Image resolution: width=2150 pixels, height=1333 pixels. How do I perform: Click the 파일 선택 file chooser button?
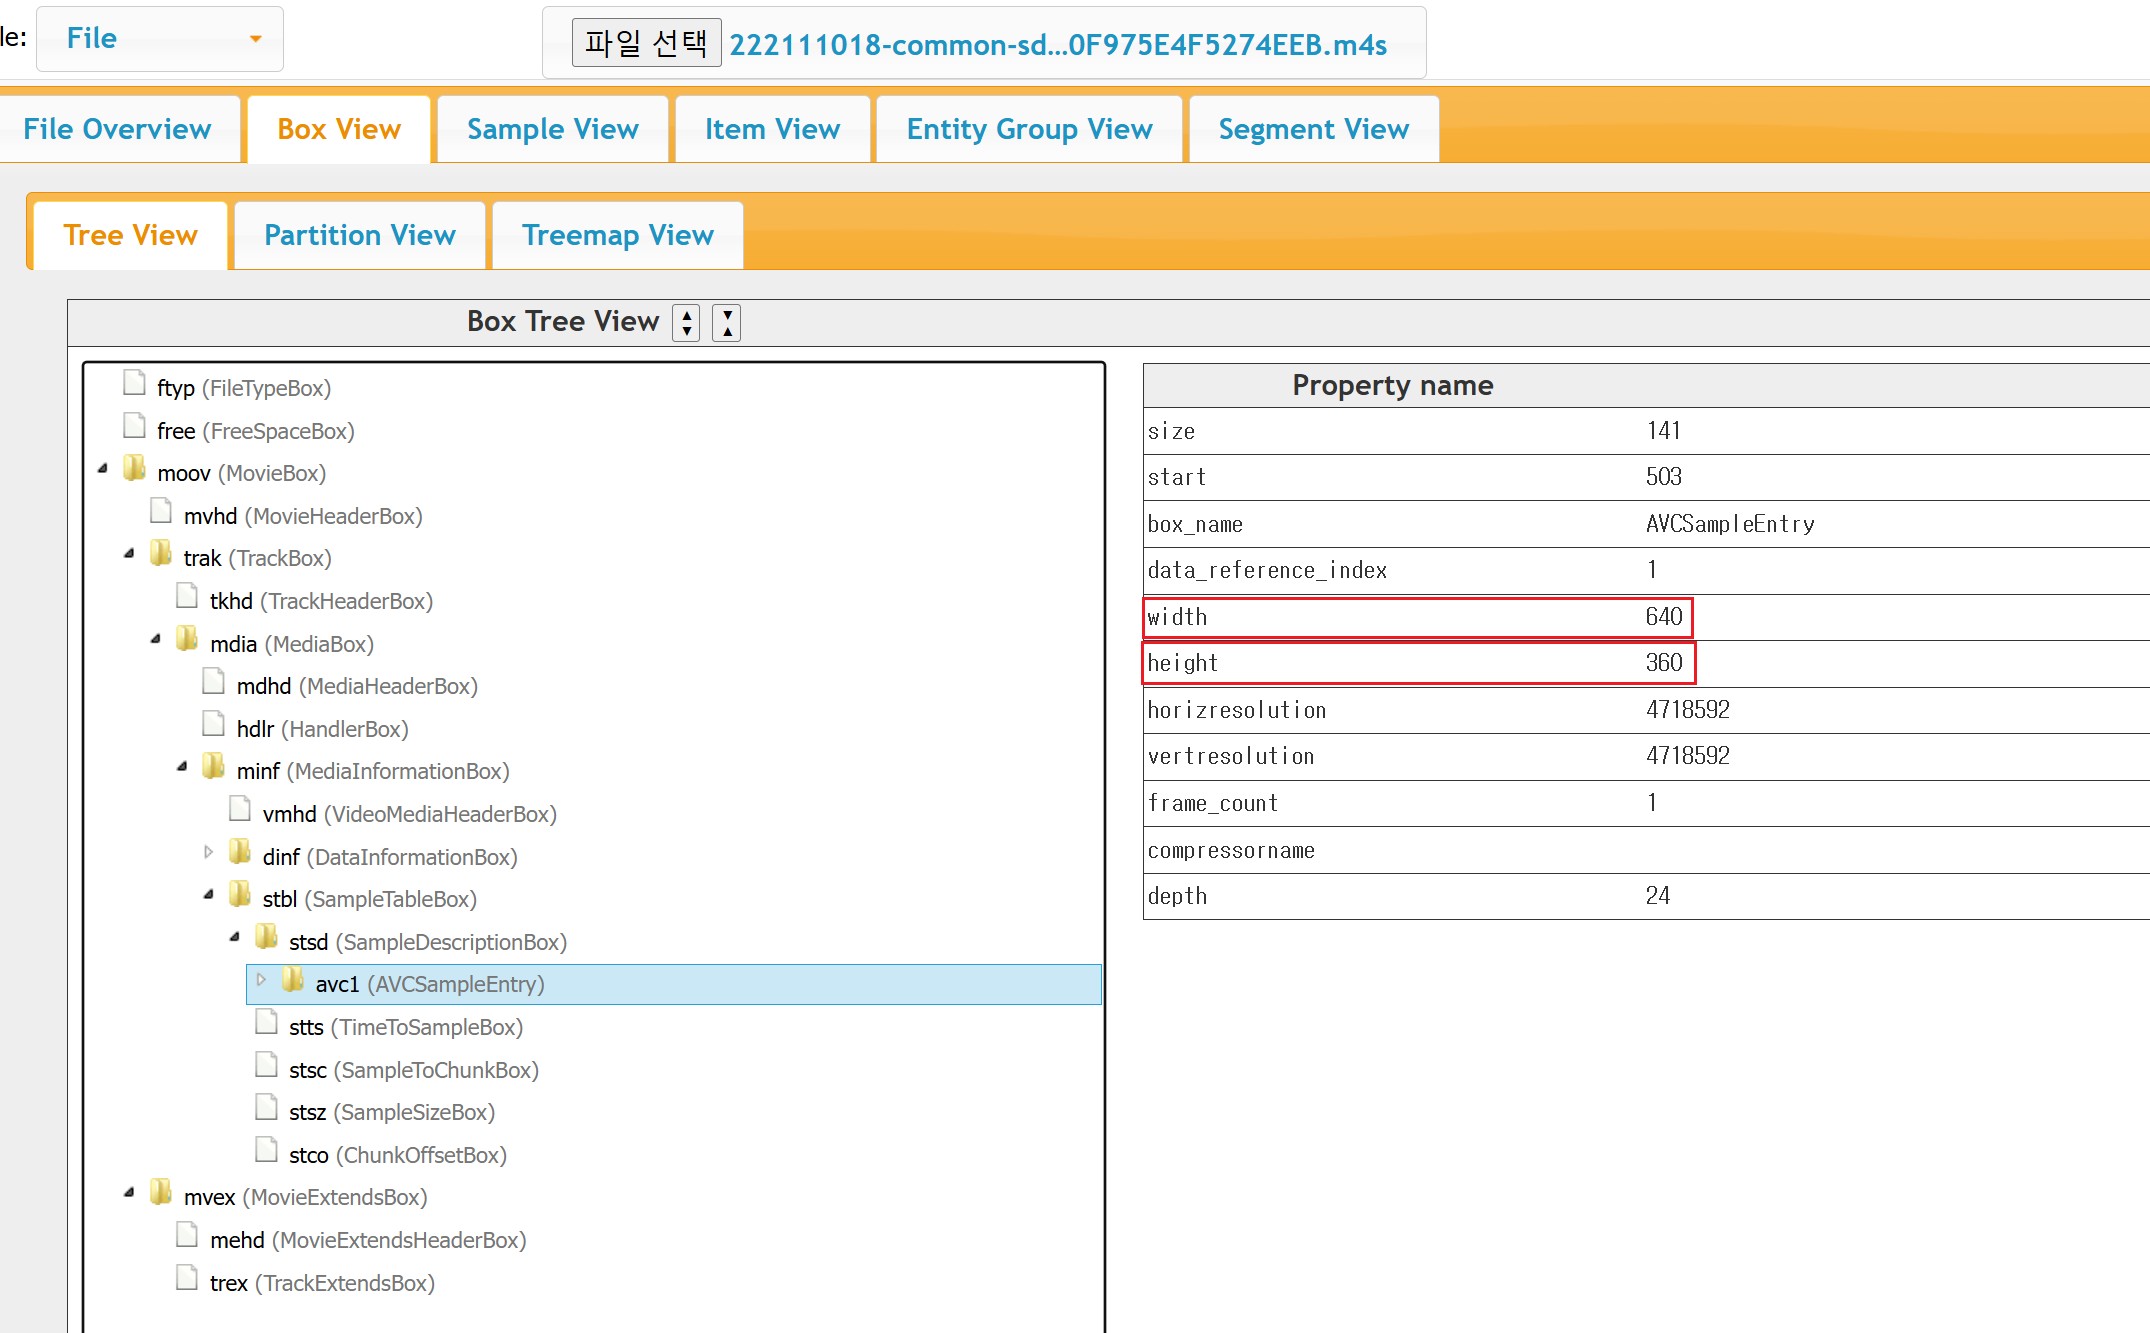(646, 43)
